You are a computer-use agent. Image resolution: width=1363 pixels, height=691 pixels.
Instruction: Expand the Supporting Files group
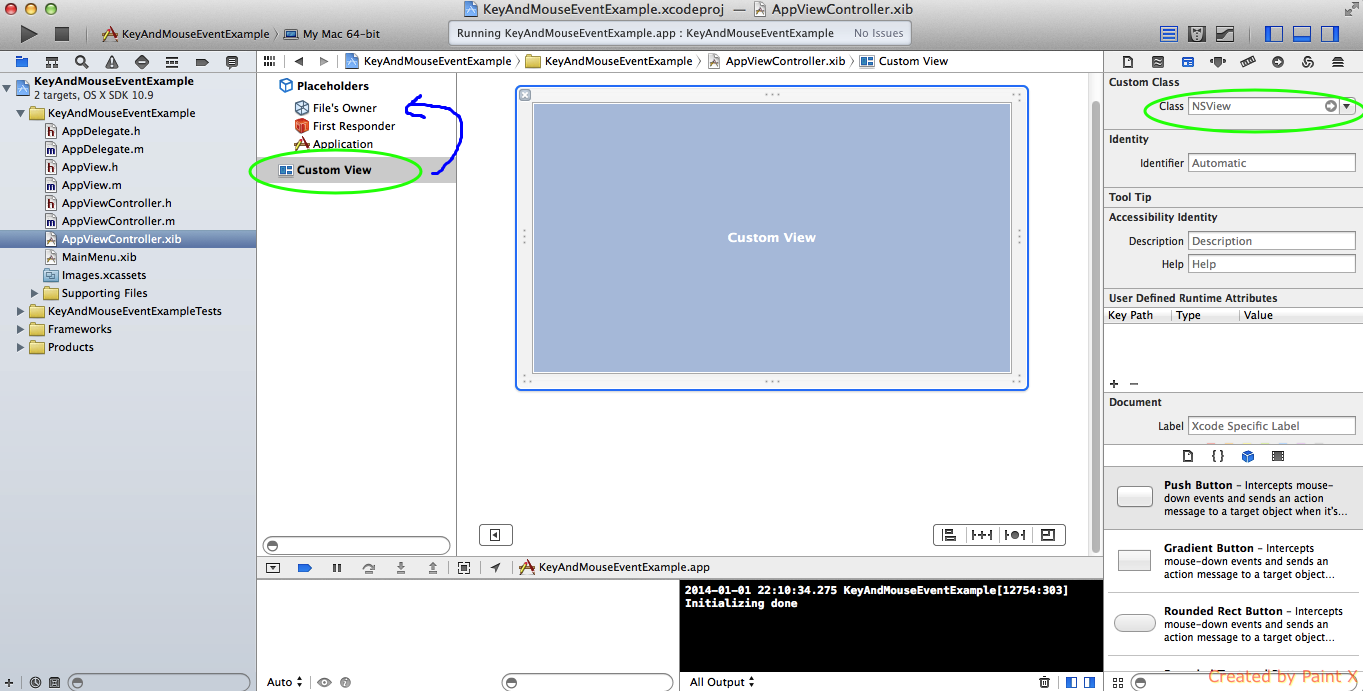(x=35, y=293)
